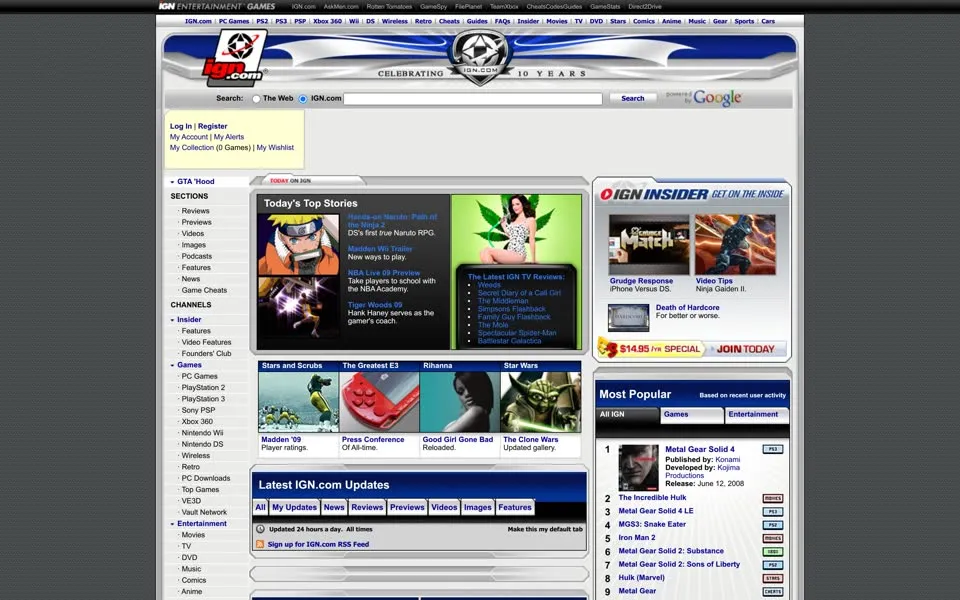Click the clock icon beside Updated 24 hours

click(260, 529)
